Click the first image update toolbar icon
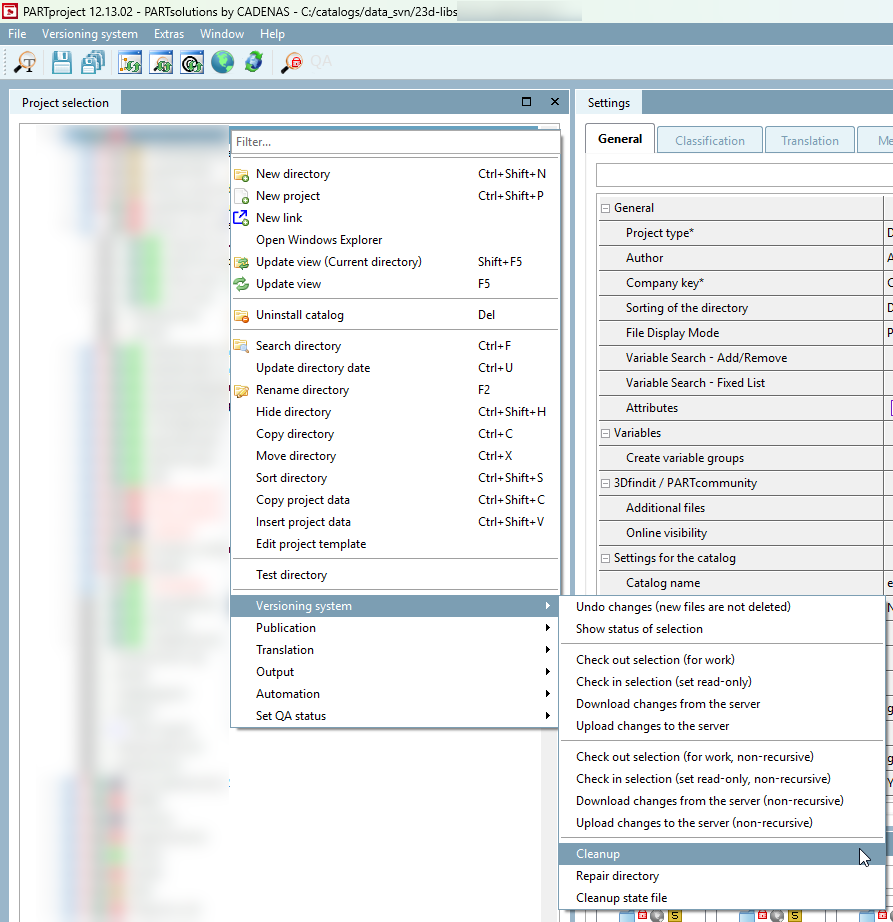 130,62
